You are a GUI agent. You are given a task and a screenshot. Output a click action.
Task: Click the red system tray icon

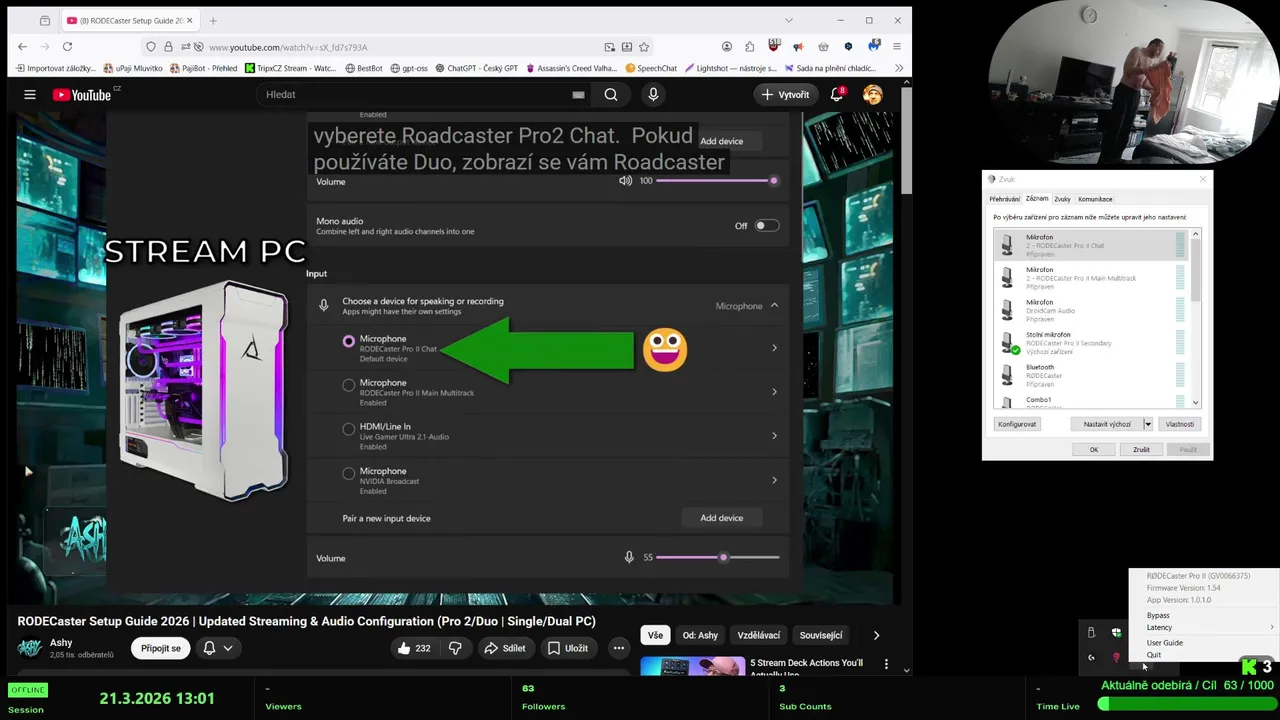point(1116,657)
